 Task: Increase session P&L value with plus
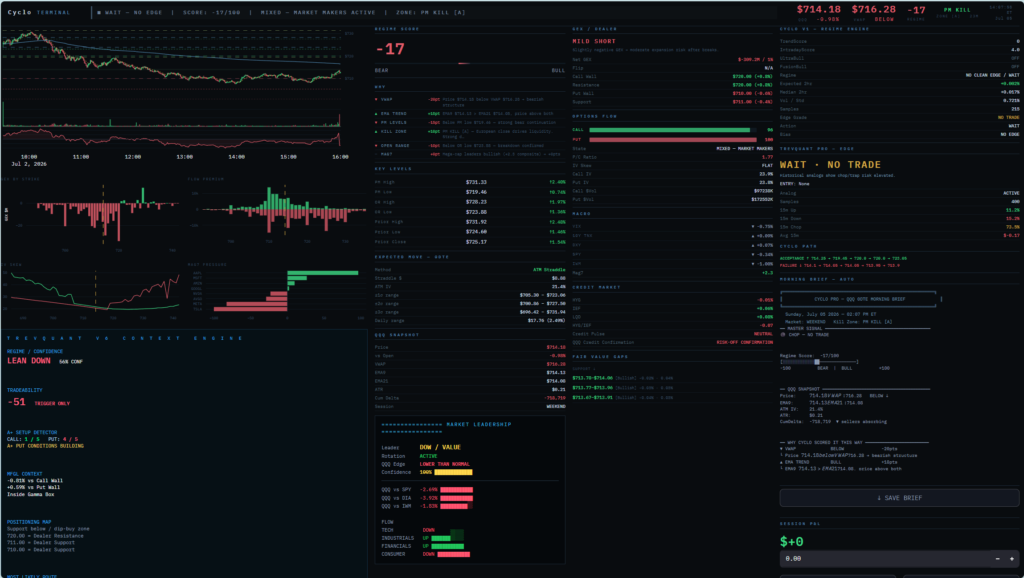coord(1012,559)
